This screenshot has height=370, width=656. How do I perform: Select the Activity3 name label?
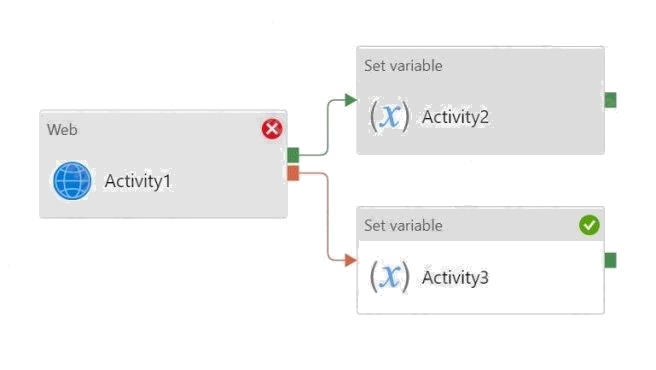tap(455, 277)
